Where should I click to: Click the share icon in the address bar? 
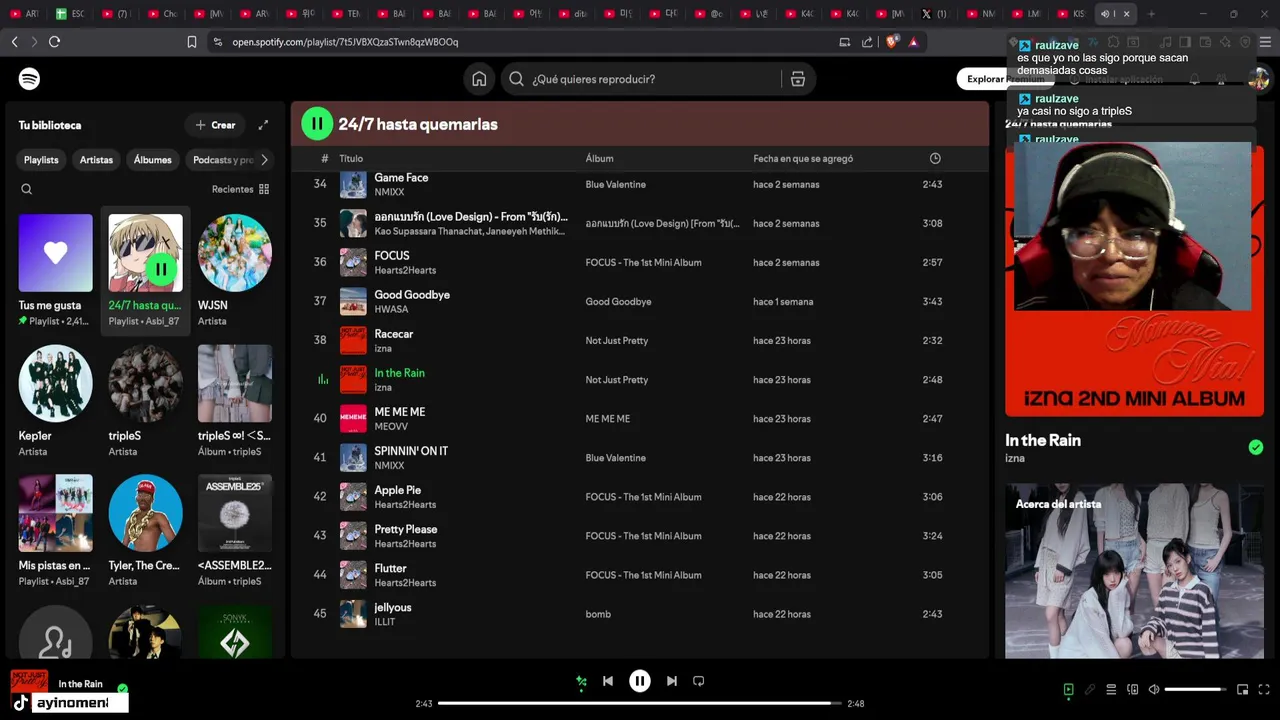pos(867,42)
